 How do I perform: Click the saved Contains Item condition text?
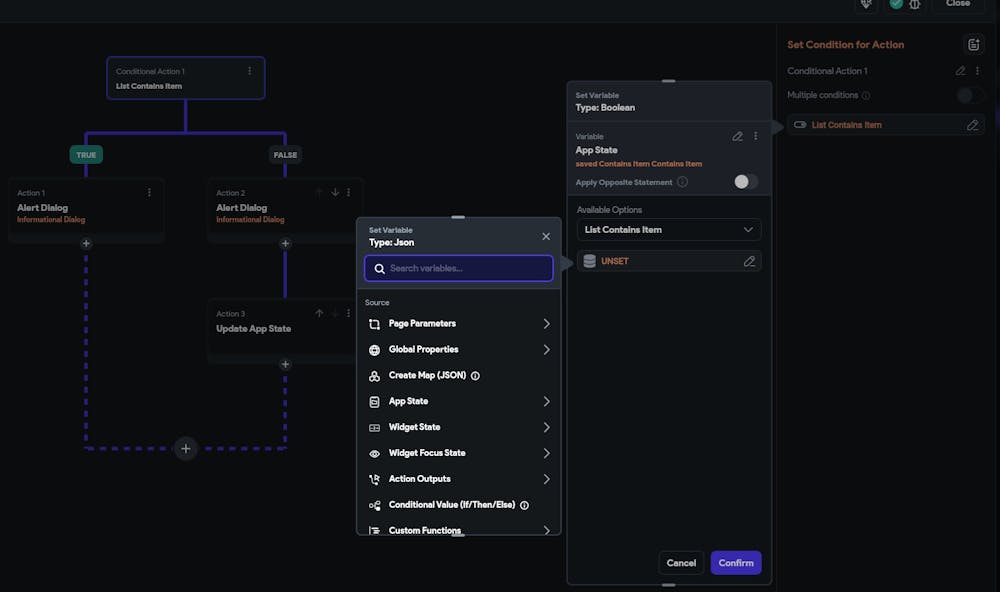point(638,164)
